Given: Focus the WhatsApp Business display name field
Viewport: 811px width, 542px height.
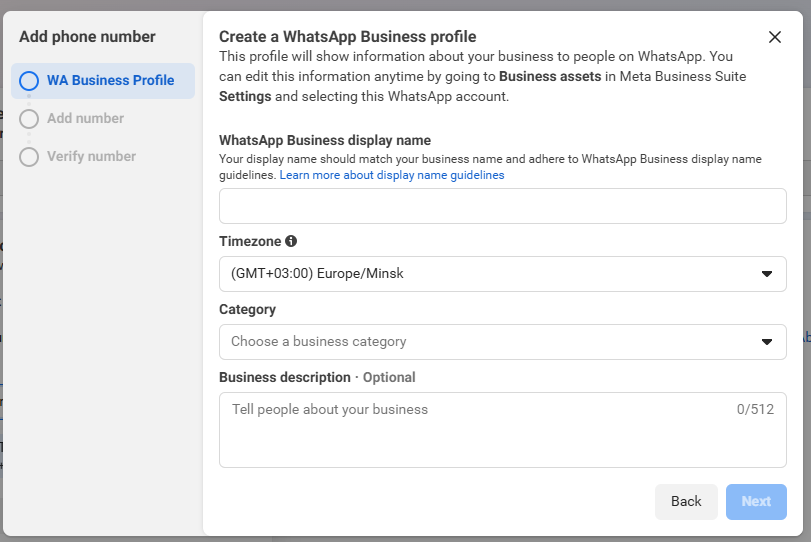Looking at the screenshot, I should (x=503, y=206).
